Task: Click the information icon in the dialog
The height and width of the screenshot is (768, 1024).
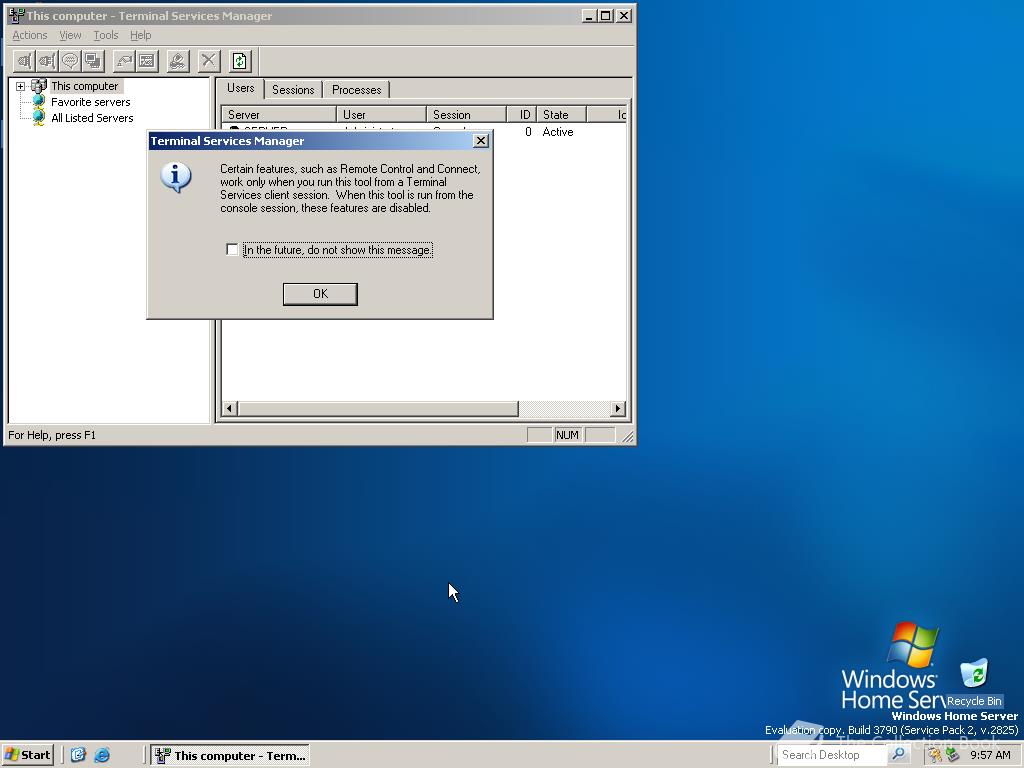Action: (x=176, y=177)
